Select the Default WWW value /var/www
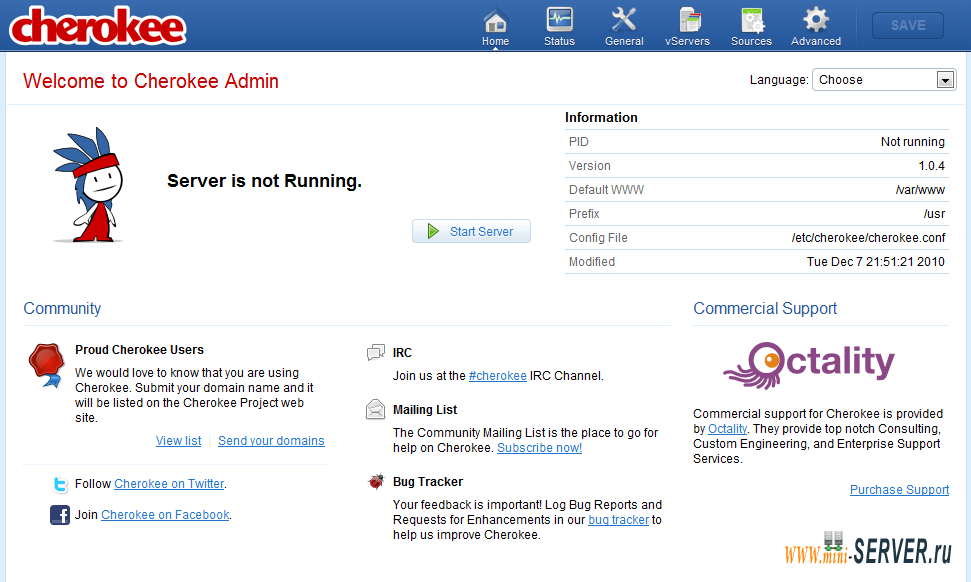The width and height of the screenshot is (971, 582). pyautogui.click(x=920, y=190)
